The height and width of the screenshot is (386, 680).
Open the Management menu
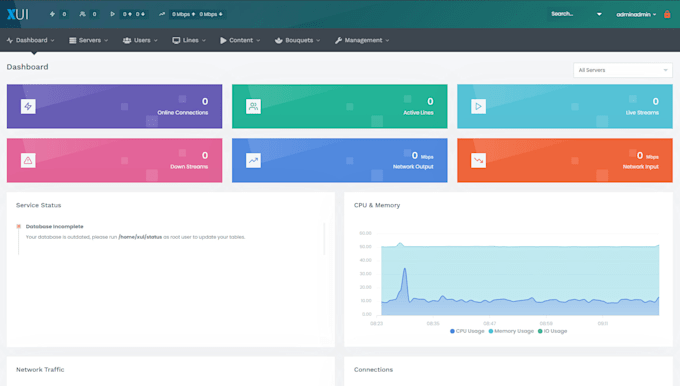[x=362, y=40]
